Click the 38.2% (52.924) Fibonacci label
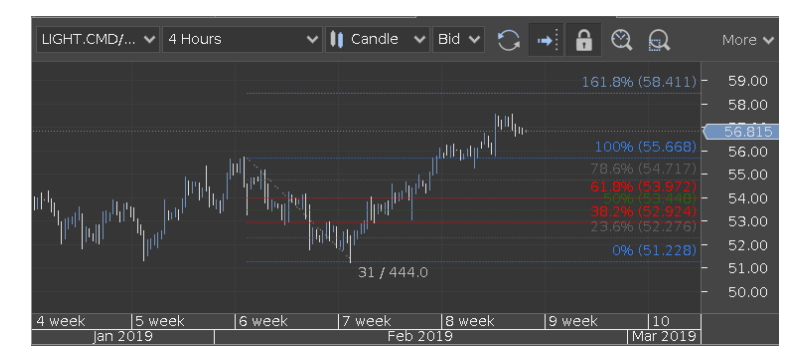The width and height of the screenshot is (789, 360). pyautogui.click(x=644, y=211)
